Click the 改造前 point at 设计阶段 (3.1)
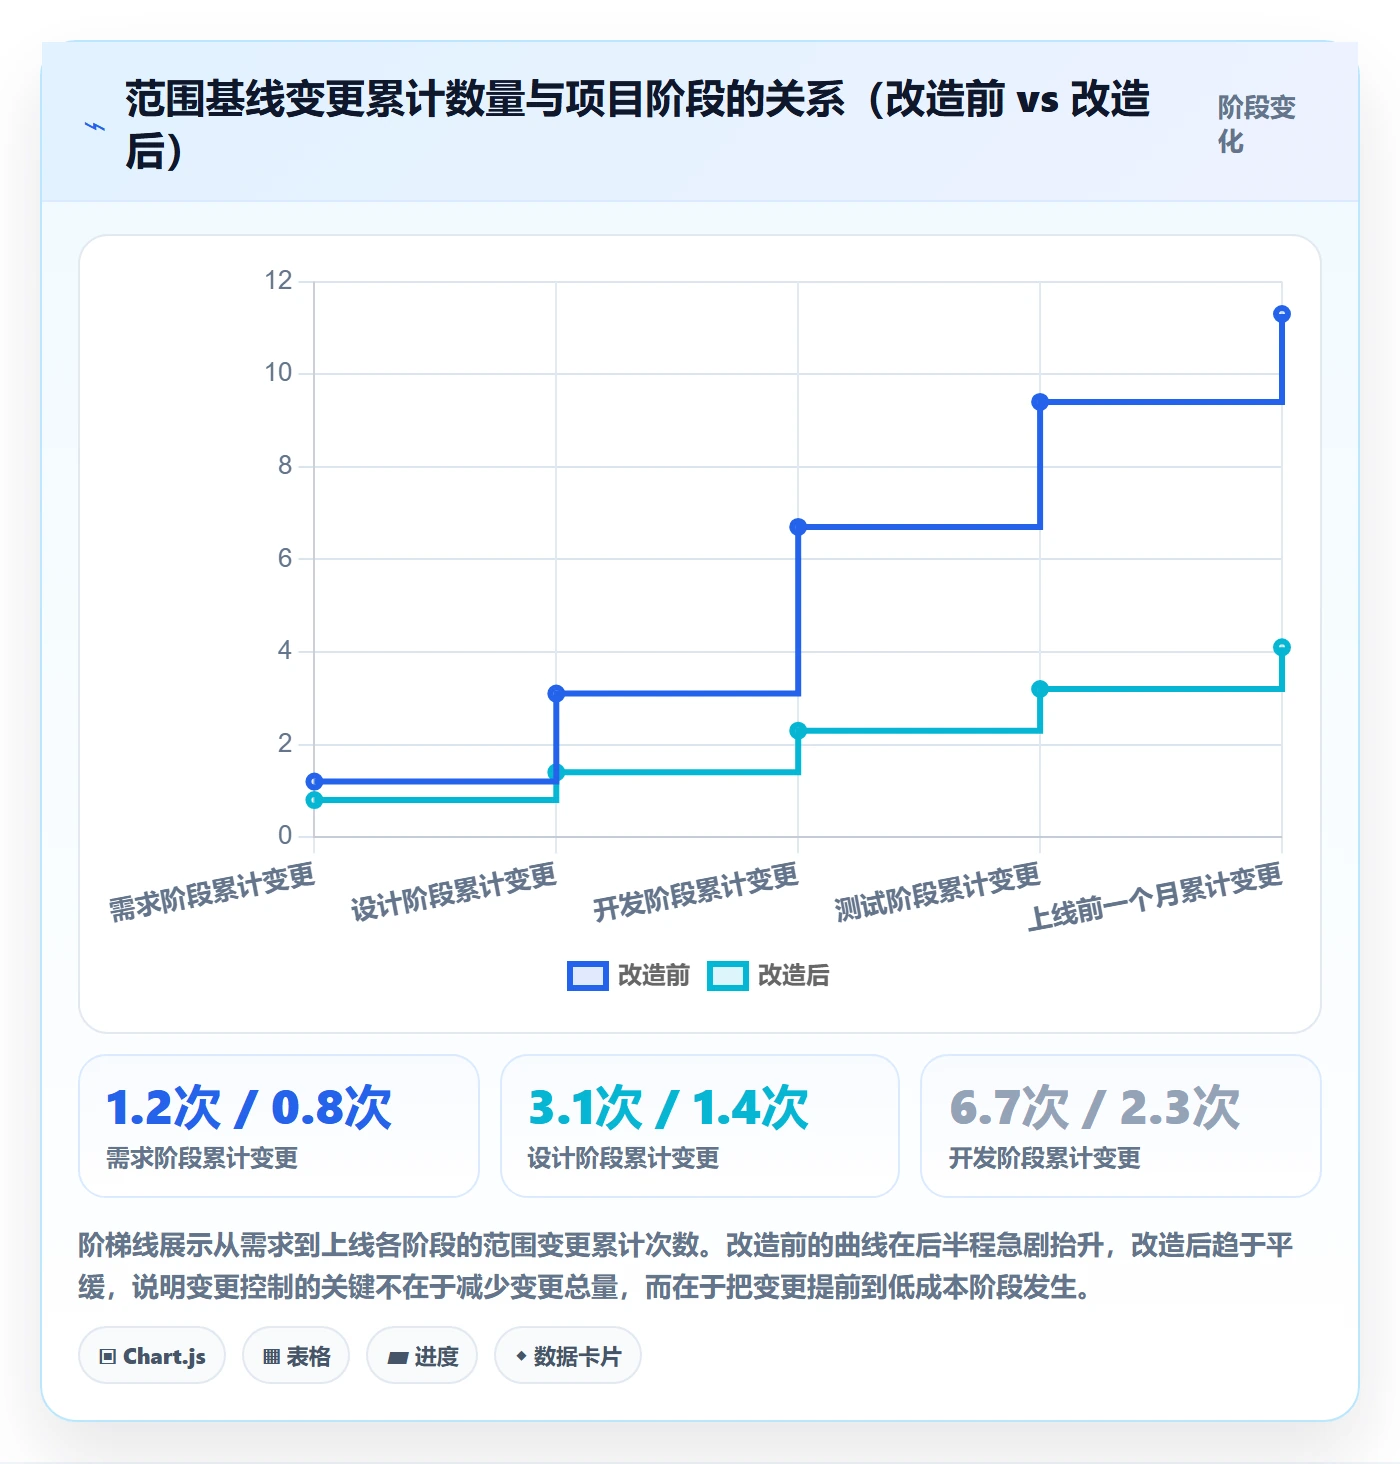The height and width of the screenshot is (1464, 1400). (556, 693)
